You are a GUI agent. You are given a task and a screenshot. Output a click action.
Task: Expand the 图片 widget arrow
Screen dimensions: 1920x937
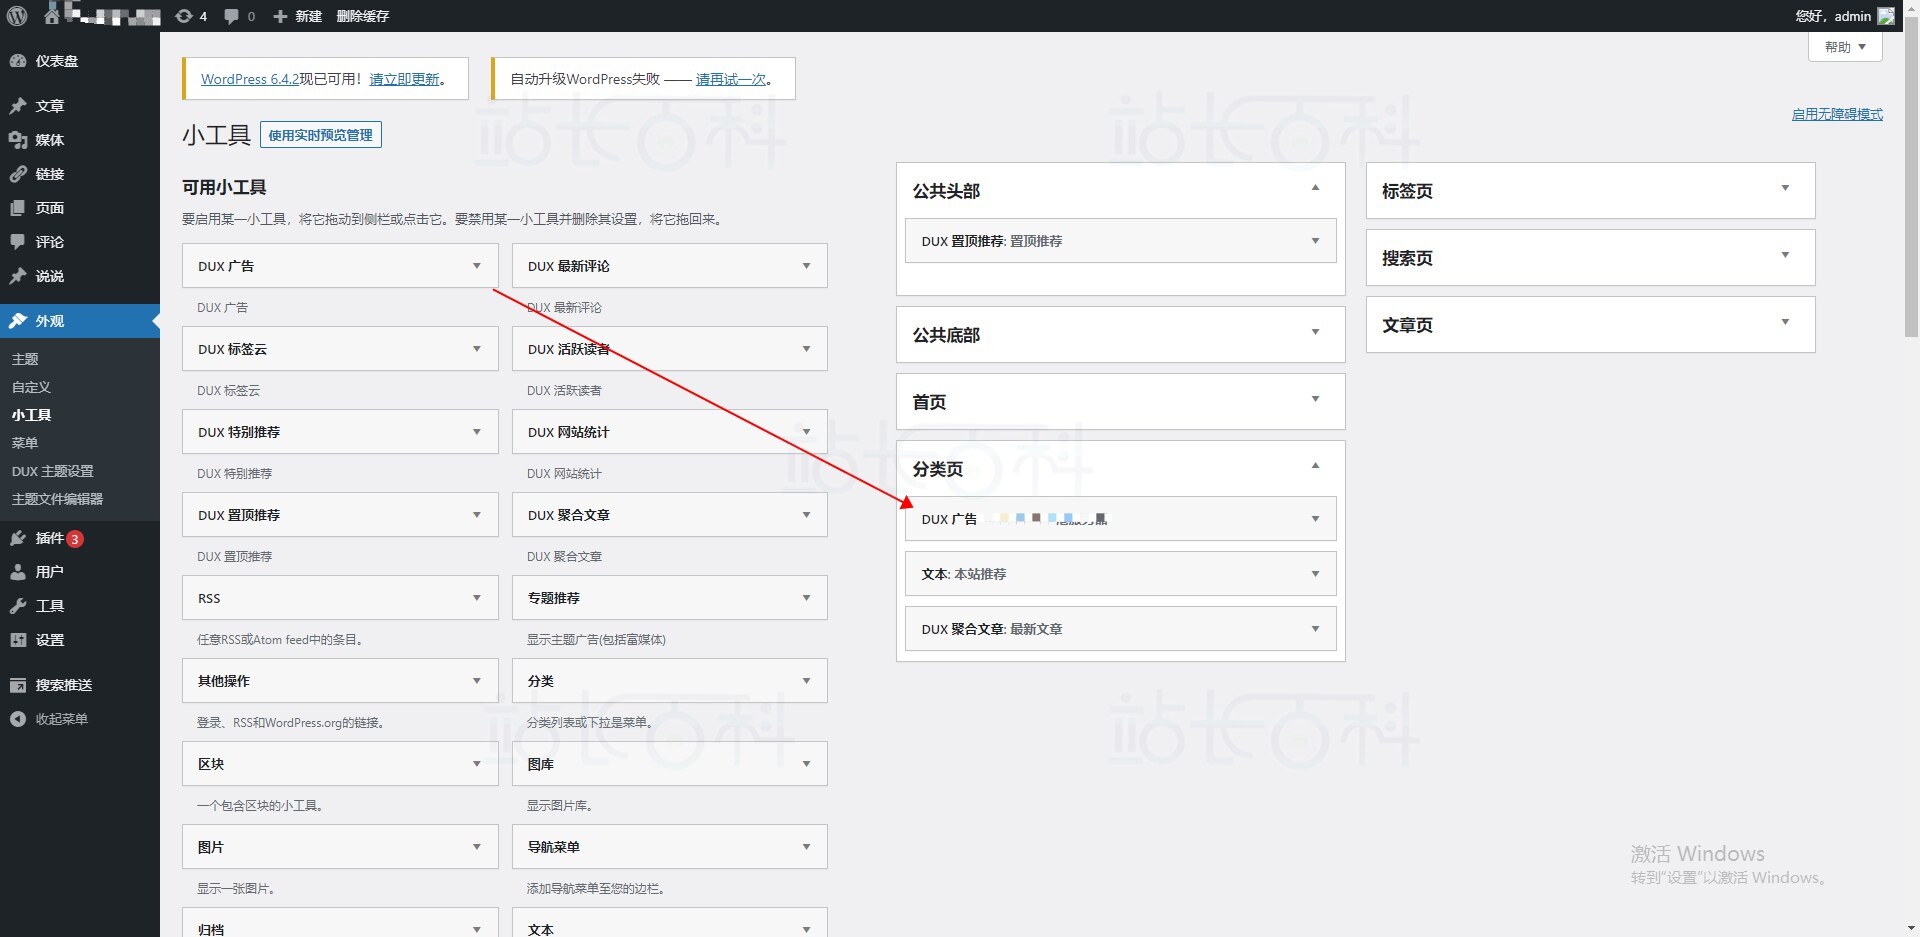click(477, 847)
